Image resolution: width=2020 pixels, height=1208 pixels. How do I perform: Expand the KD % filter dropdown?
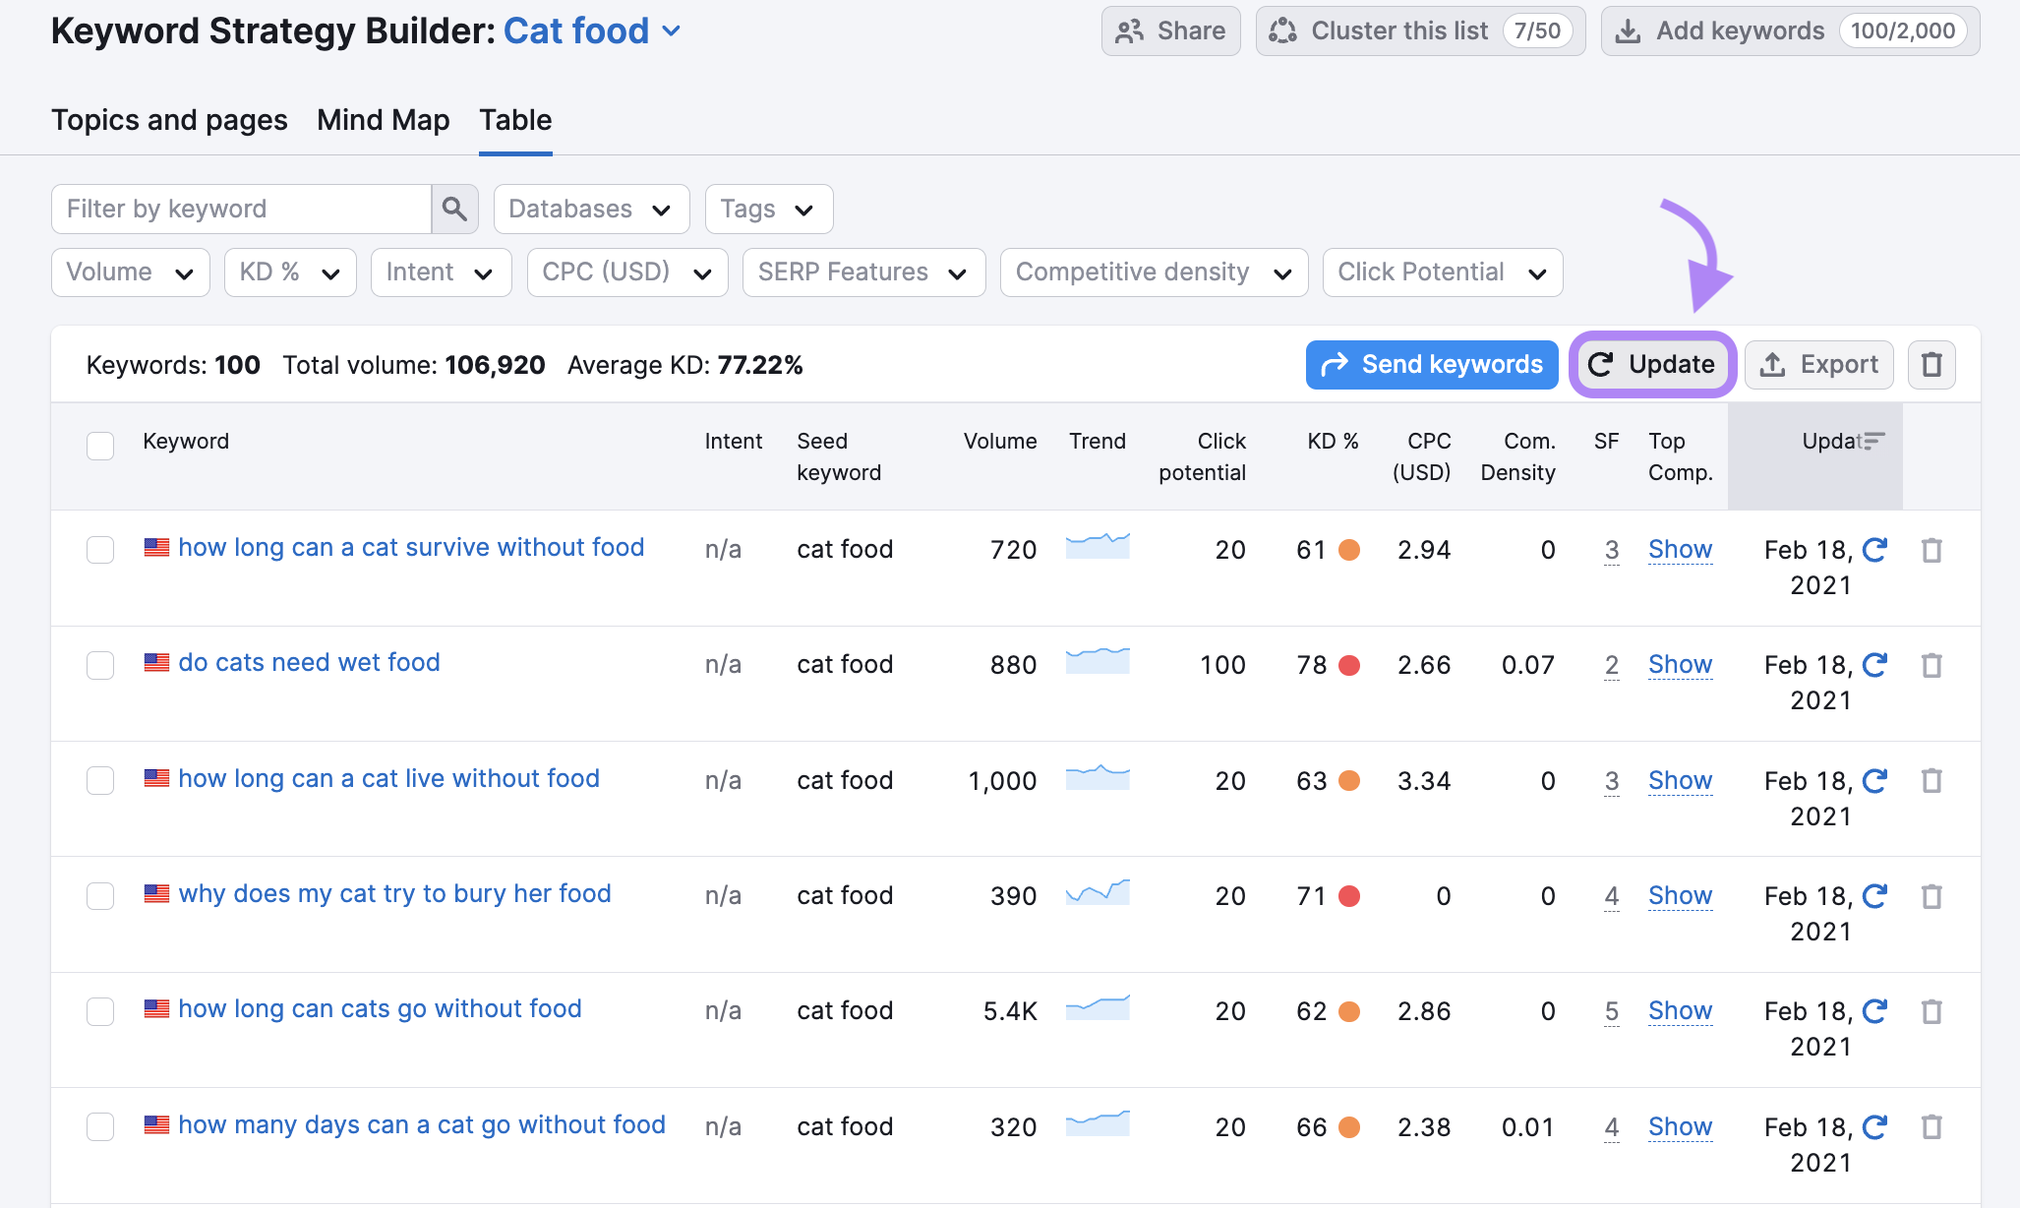point(290,272)
